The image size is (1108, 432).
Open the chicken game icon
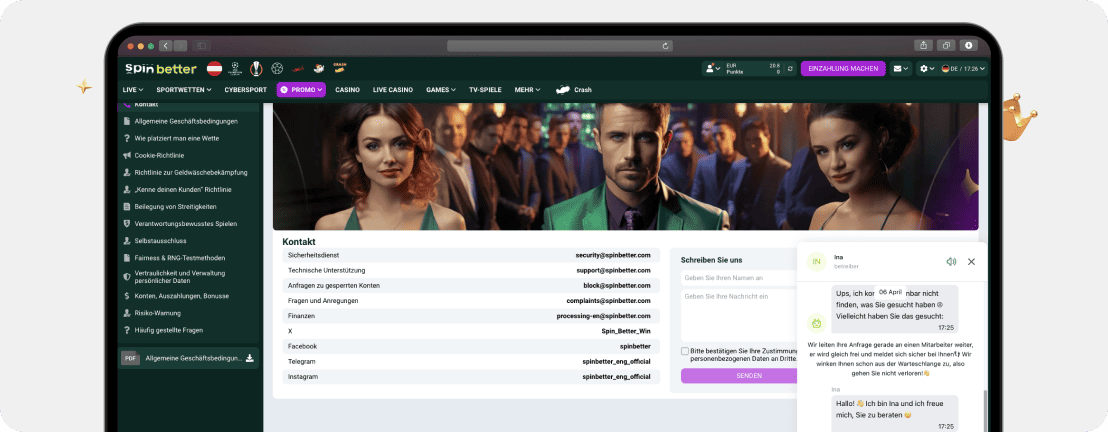pos(319,69)
